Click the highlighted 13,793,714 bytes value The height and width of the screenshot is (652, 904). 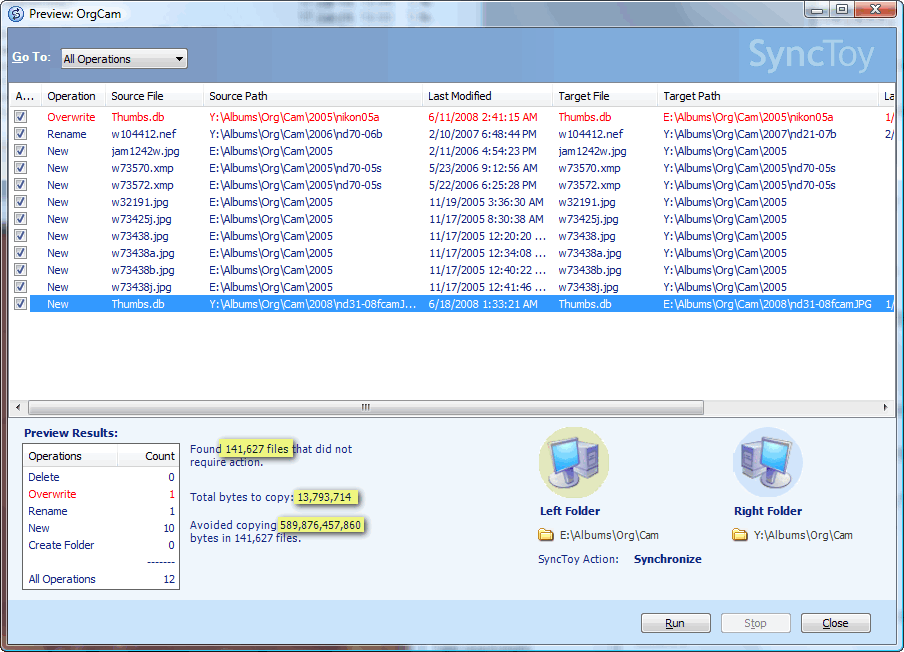(325, 497)
